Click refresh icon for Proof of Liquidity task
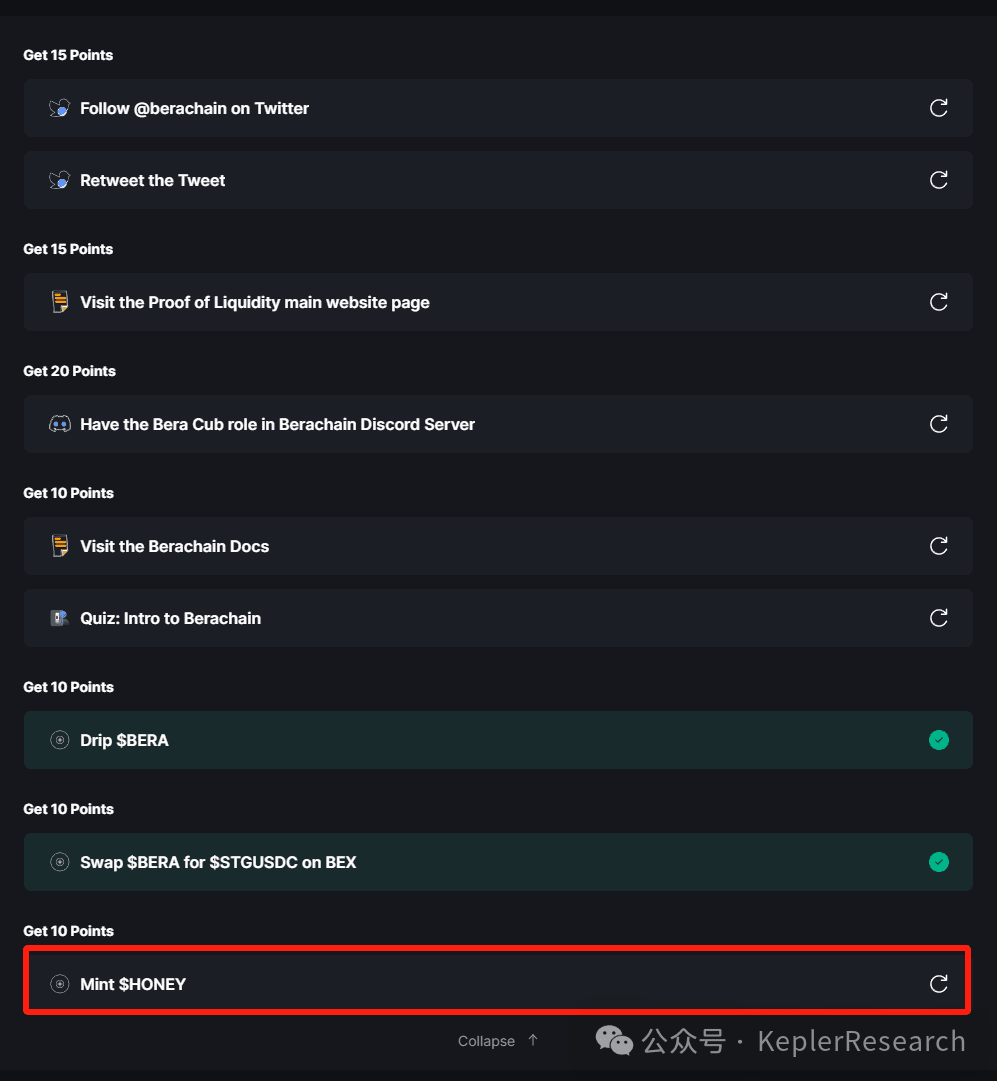997x1081 pixels. [x=938, y=302]
